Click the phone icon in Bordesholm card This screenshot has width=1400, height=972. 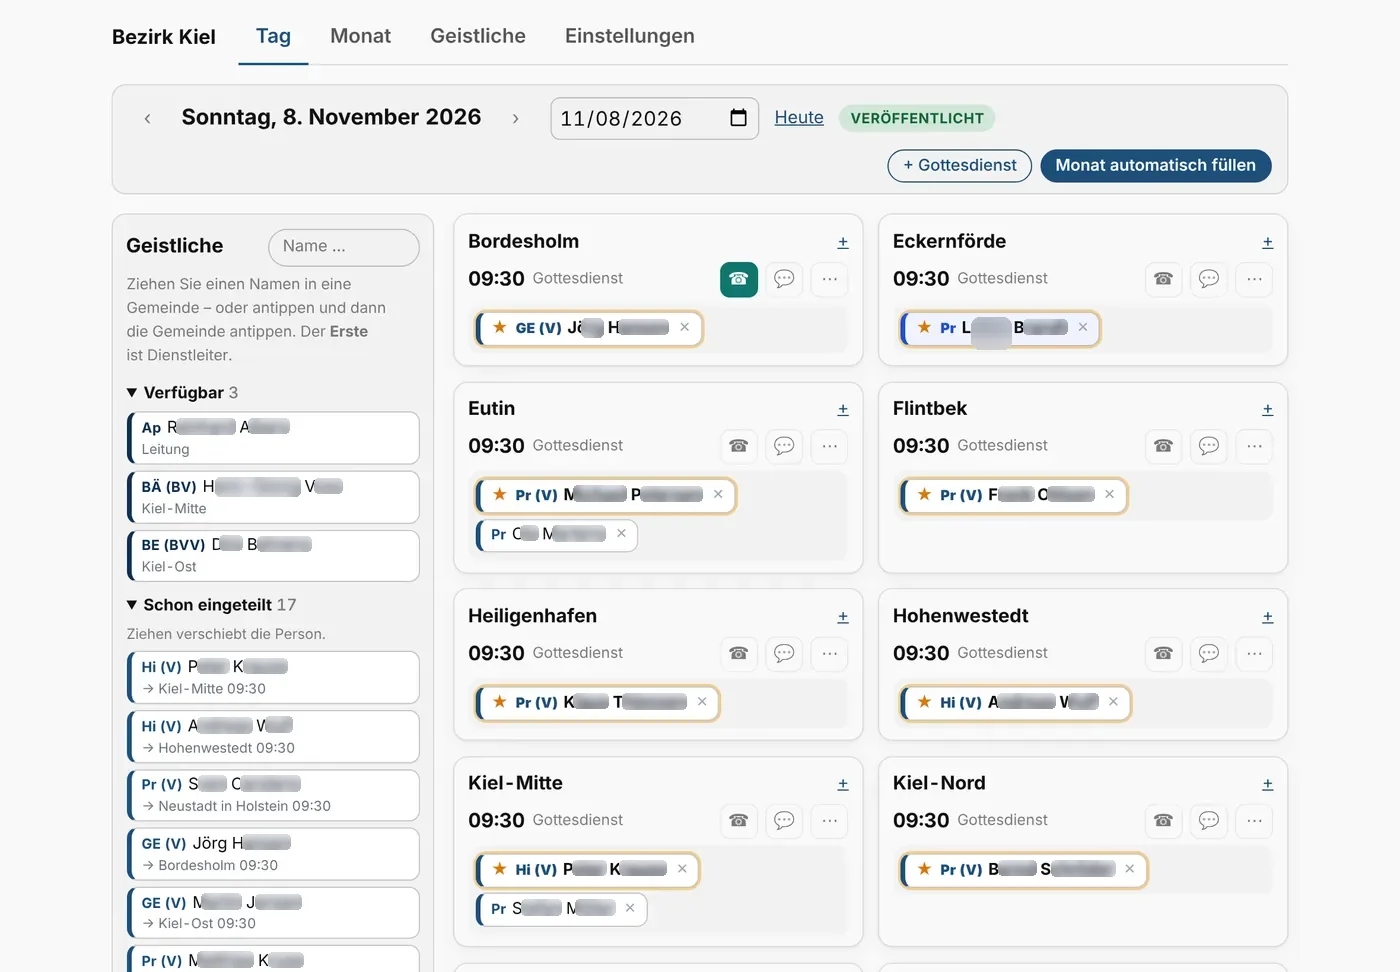[739, 279]
